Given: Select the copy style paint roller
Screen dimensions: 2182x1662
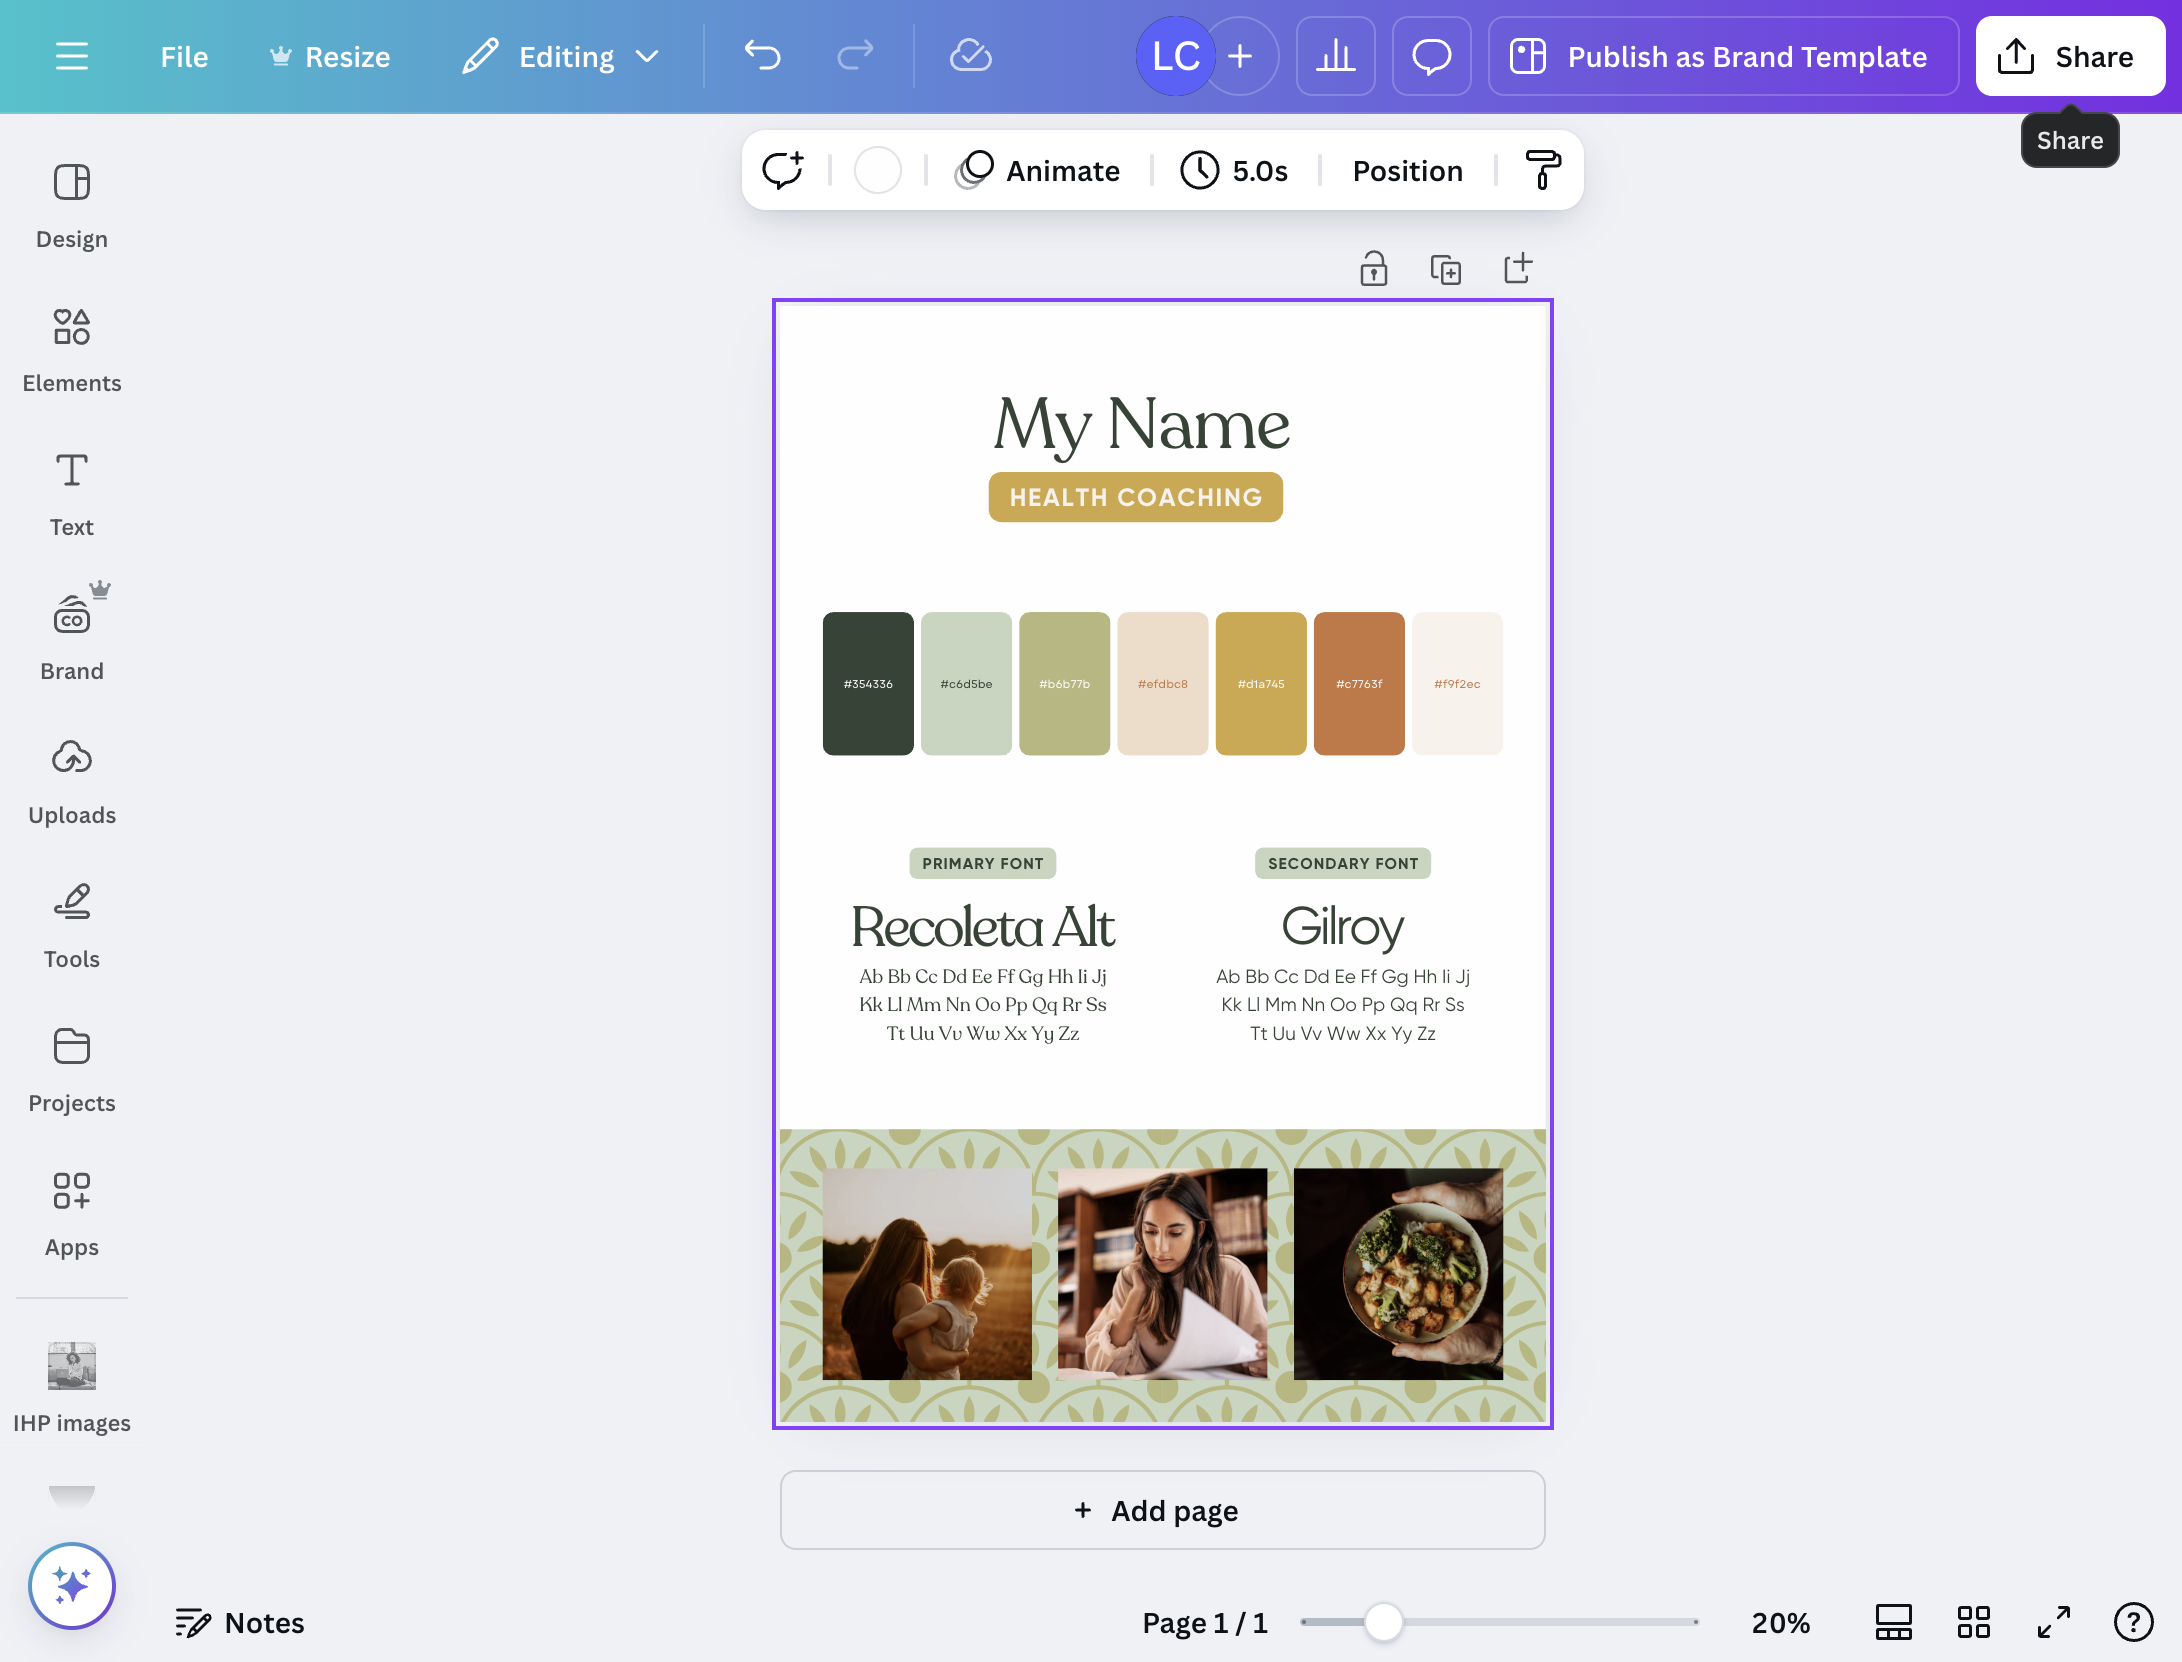Looking at the screenshot, I should point(1543,170).
